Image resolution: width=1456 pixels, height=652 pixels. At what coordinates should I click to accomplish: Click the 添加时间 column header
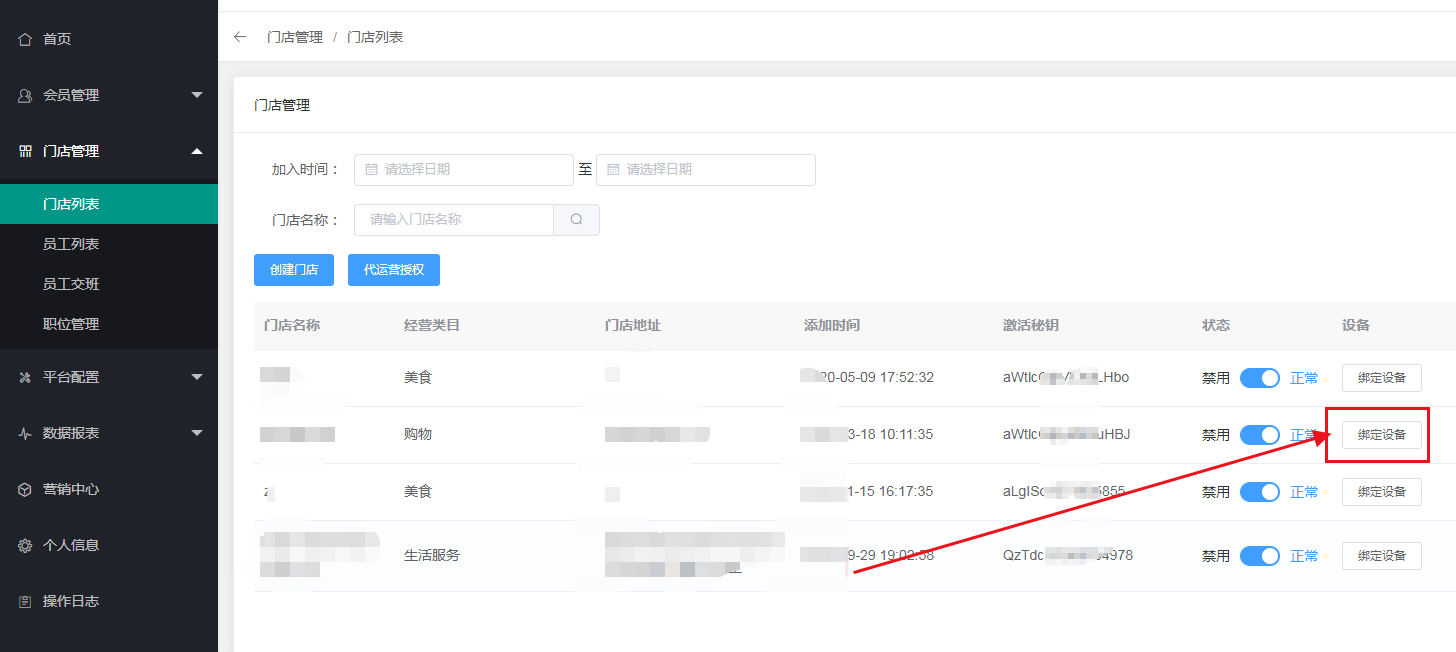point(832,326)
